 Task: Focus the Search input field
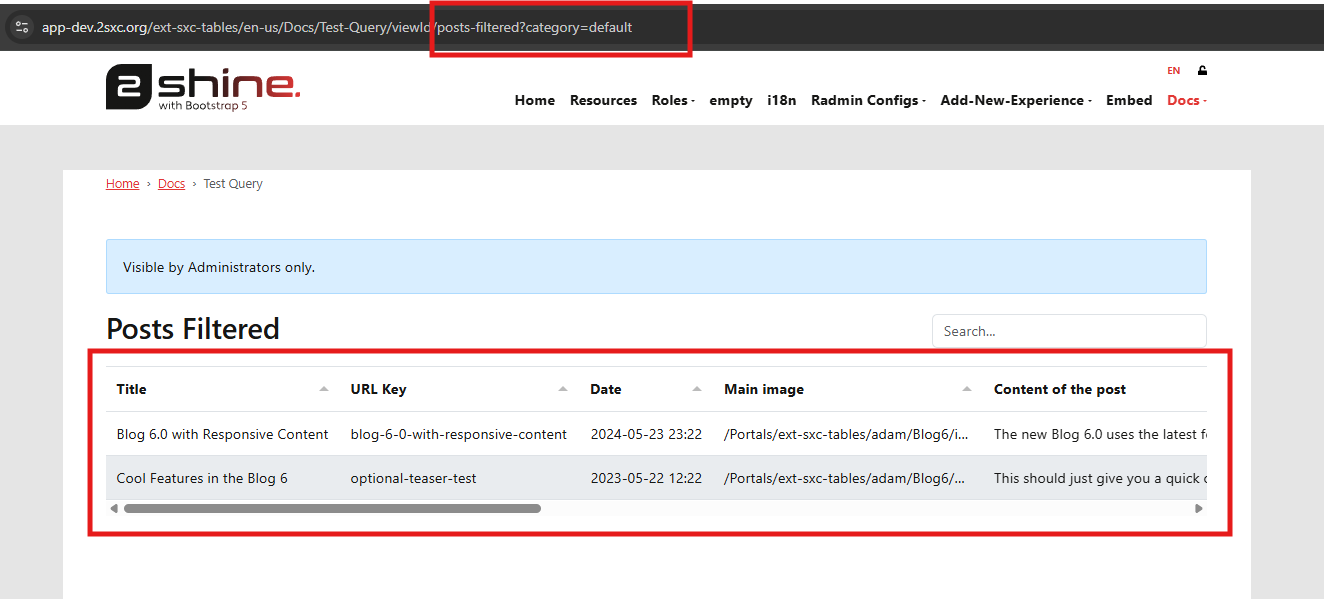coord(1069,331)
